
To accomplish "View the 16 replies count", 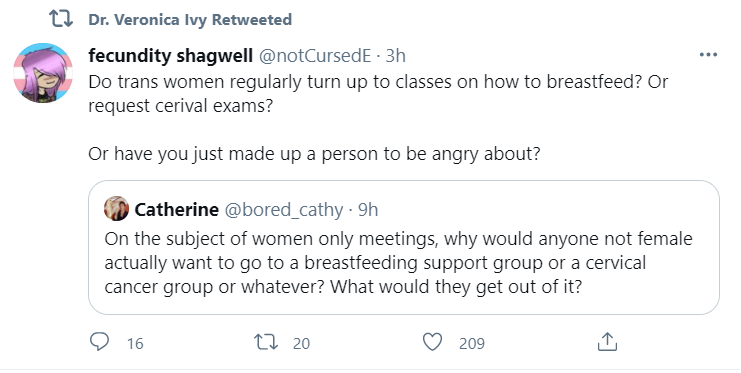I will (135, 343).
